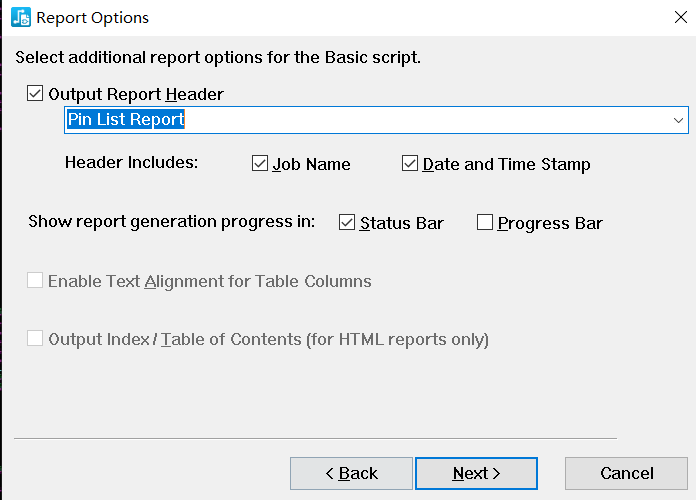This screenshot has height=500, width=696.
Task: Click the Report Options title text
Action: click(x=92, y=18)
